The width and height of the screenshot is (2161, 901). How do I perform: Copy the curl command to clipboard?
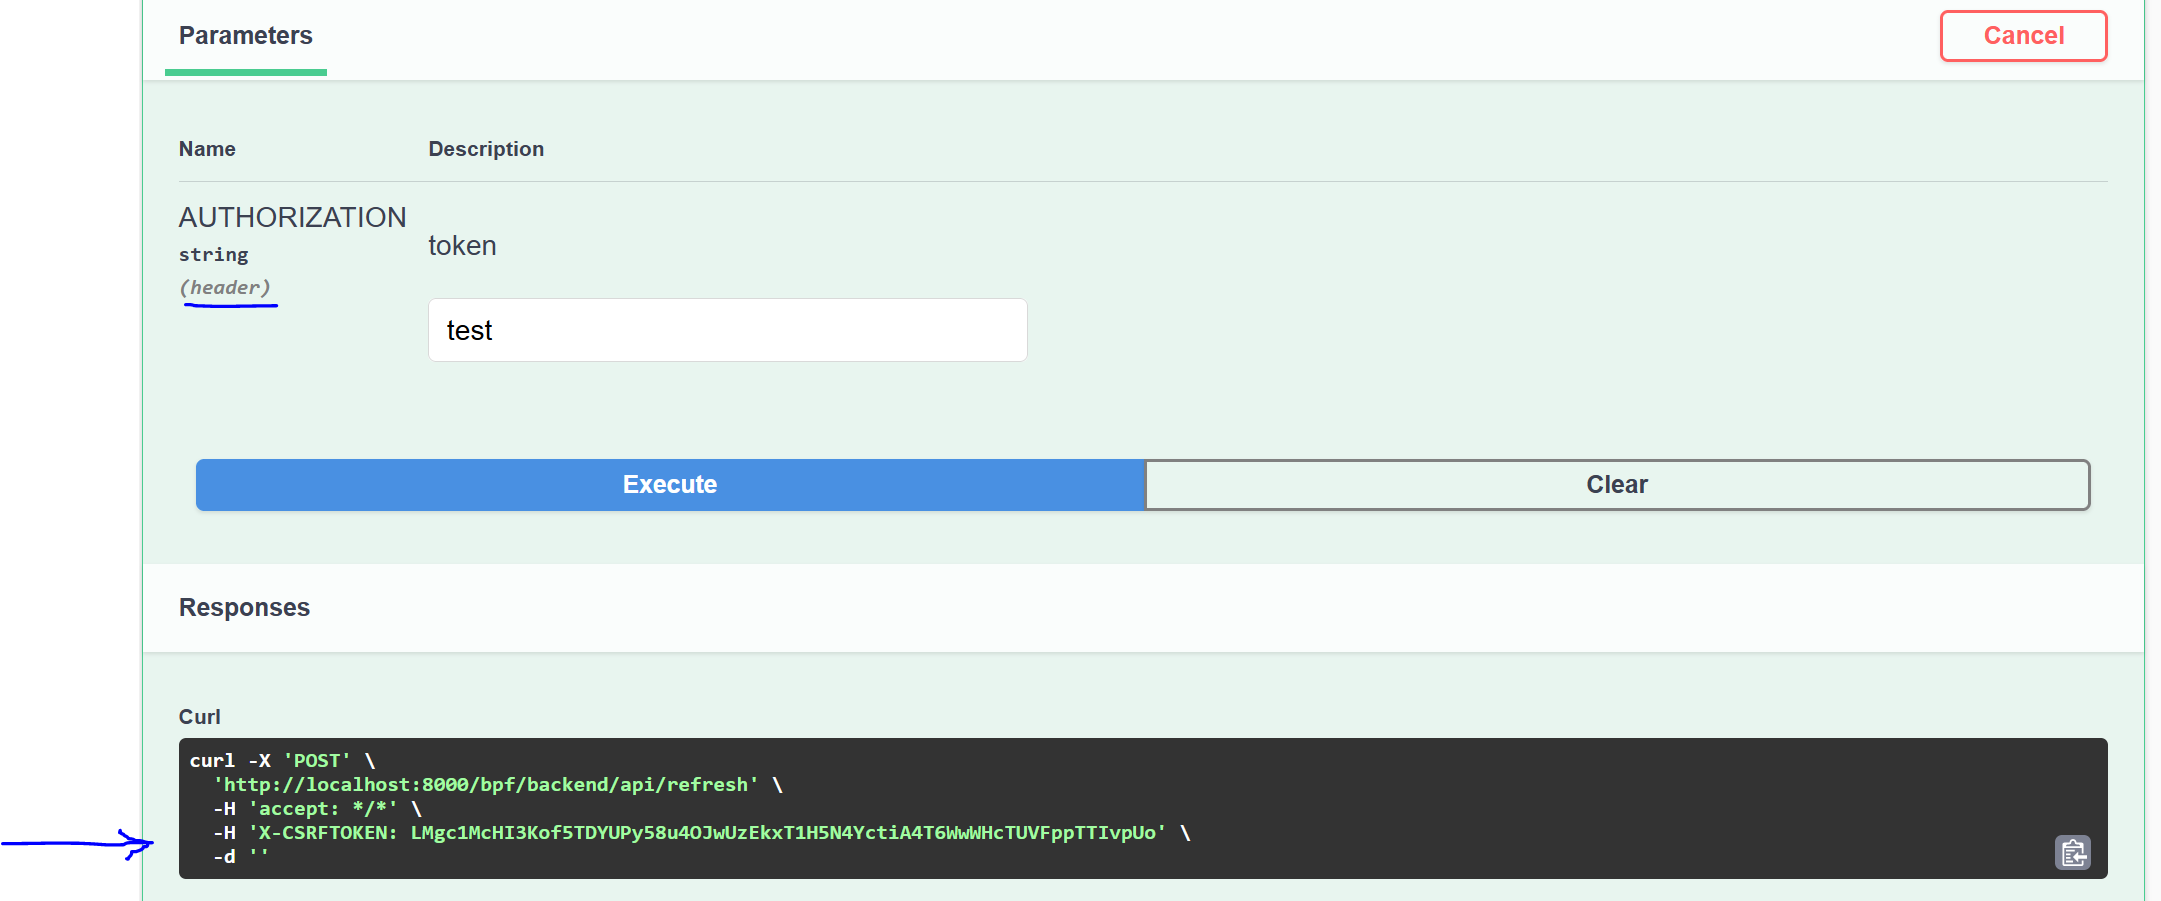click(x=2074, y=852)
